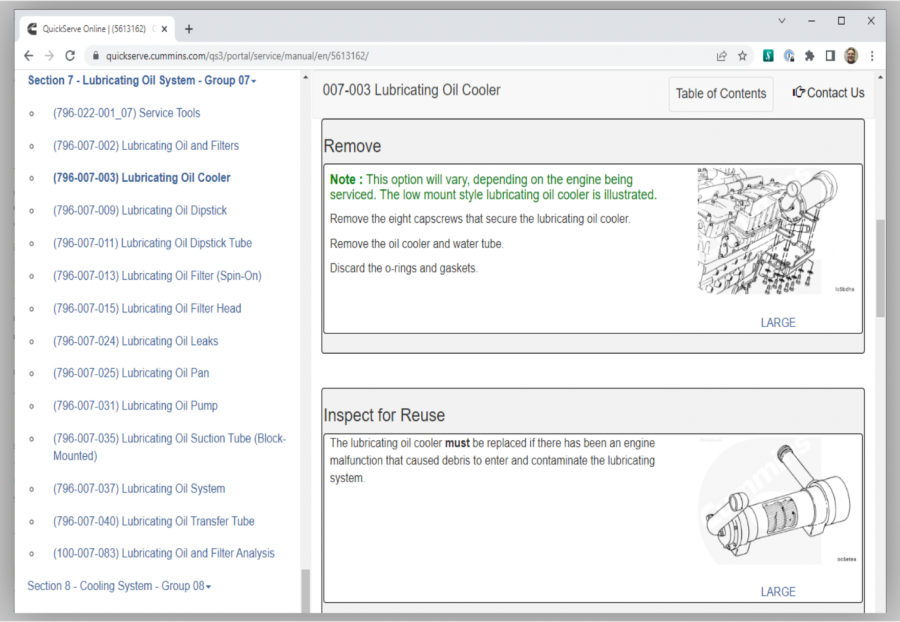Click the 'Remove the oil cooler and water tube' text
This screenshot has width=900, height=622.
pos(417,244)
